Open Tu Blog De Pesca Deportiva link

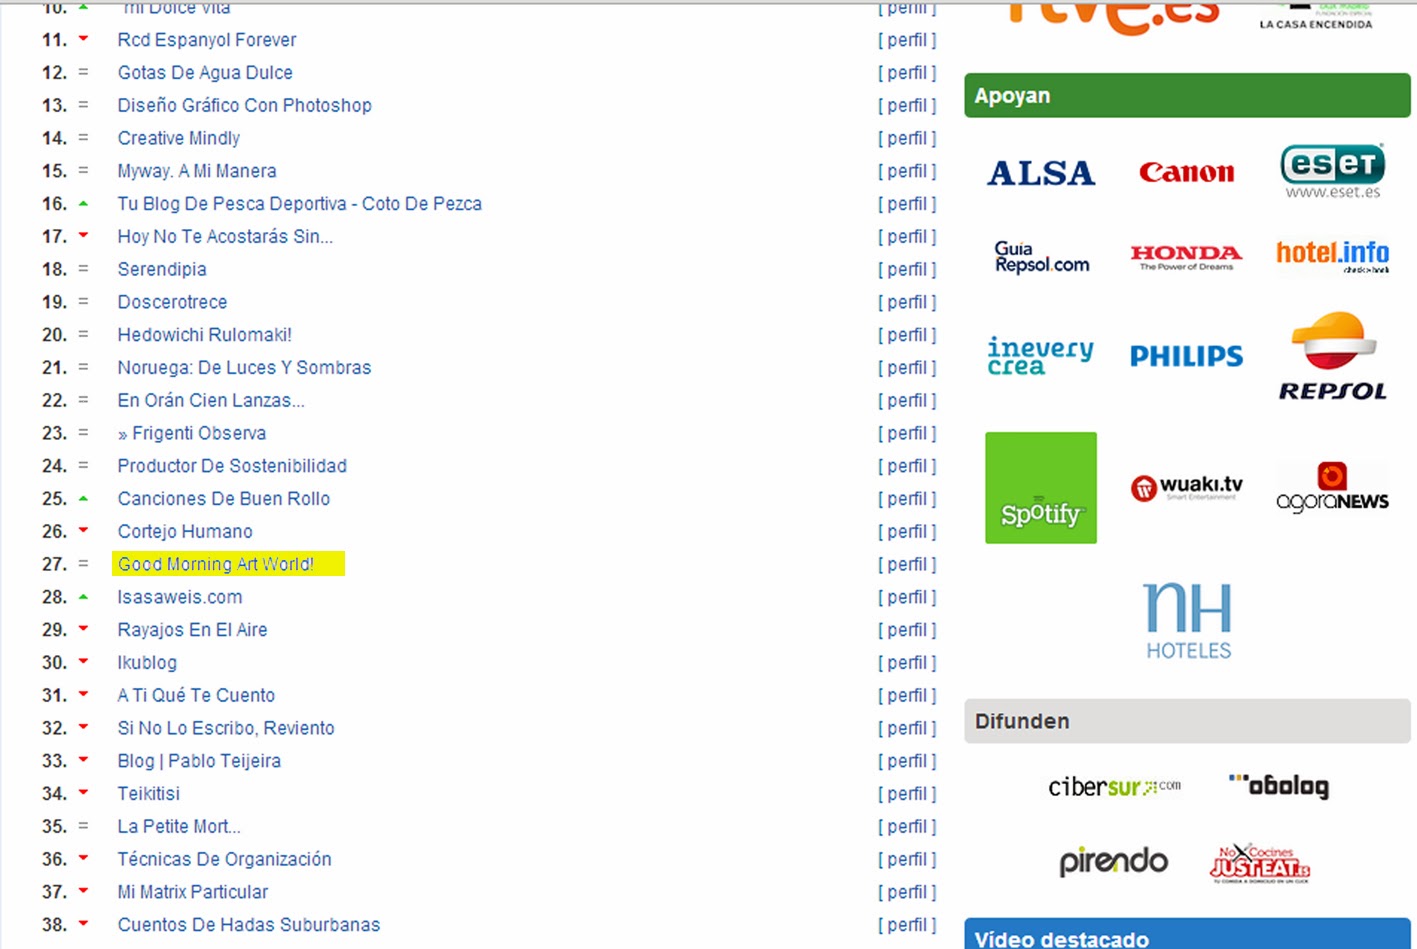299,204
